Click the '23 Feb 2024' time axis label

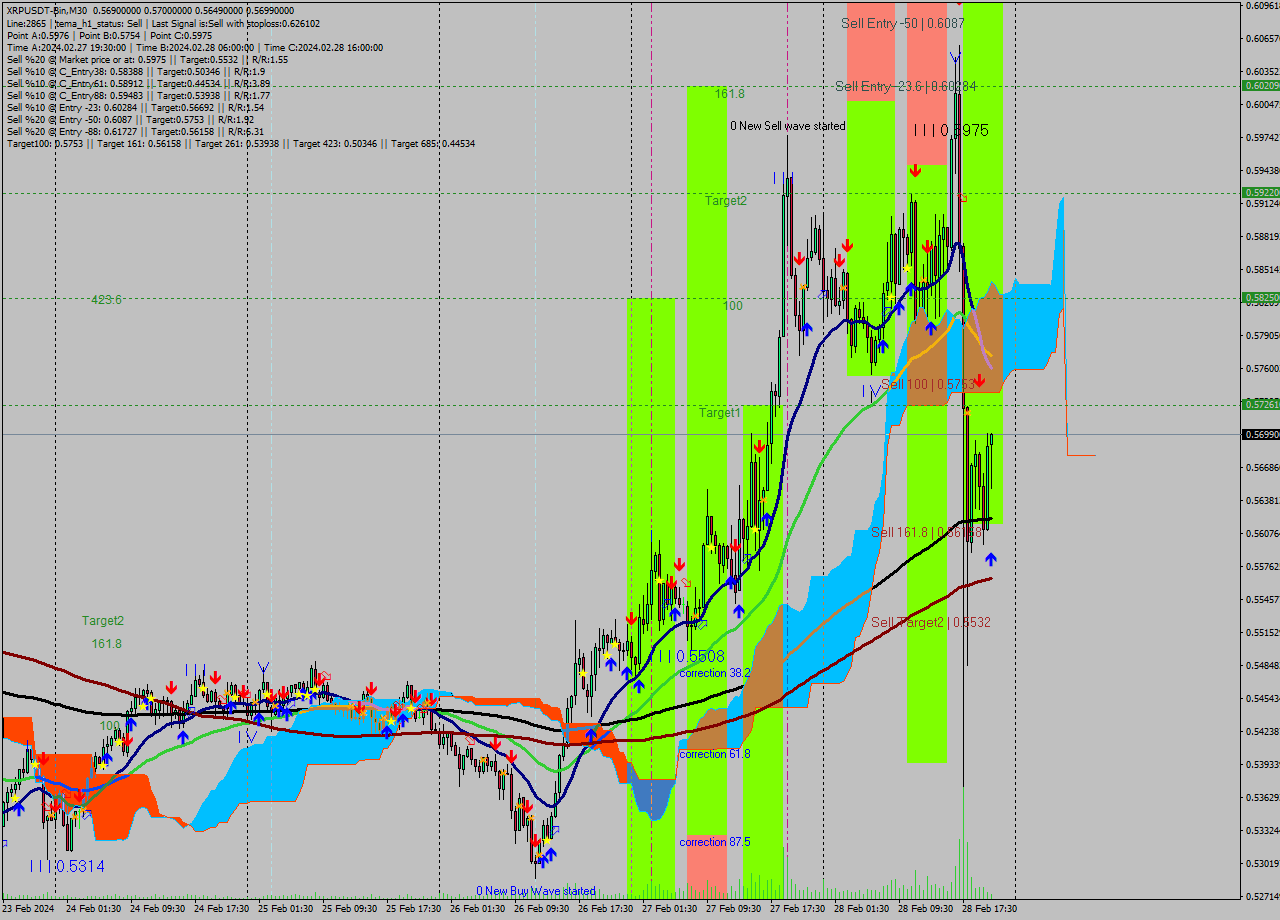pos(28,909)
